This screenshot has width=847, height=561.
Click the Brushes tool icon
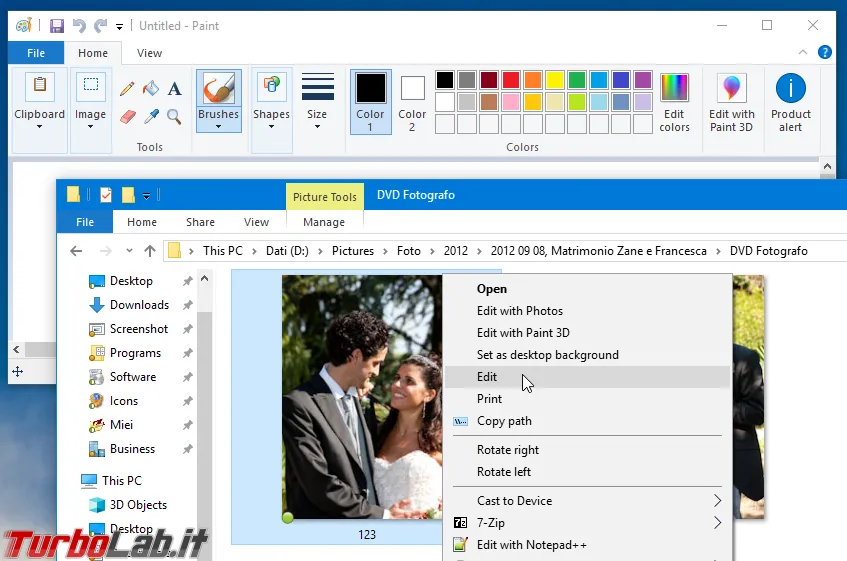(218, 89)
